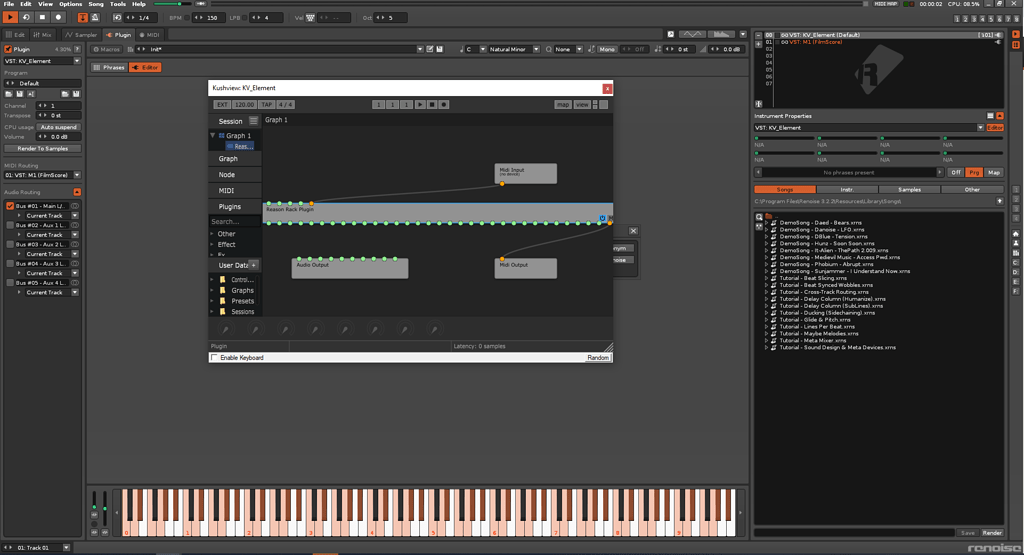The width and height of the screenshot is (1024, 555).
Task: Insert instrument slot with plus button
Action: point(758,44)
